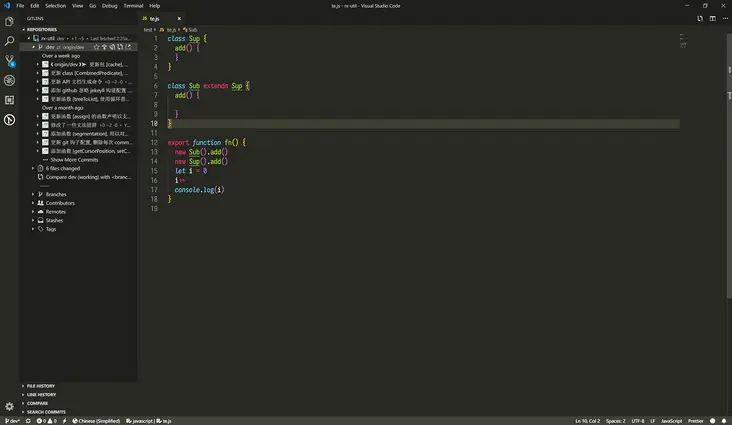Image resolution: width=732 pixels, height=425 pixels.
Task: Change the JavaScript language mode in status bar
Action: click(x=671, y=421)
